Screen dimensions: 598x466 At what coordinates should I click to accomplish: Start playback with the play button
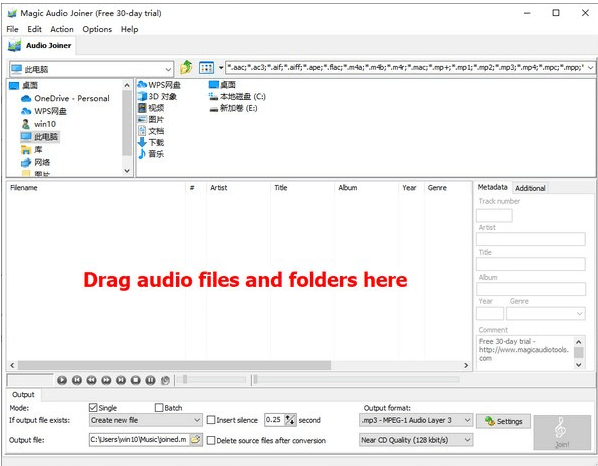[62, 380]
